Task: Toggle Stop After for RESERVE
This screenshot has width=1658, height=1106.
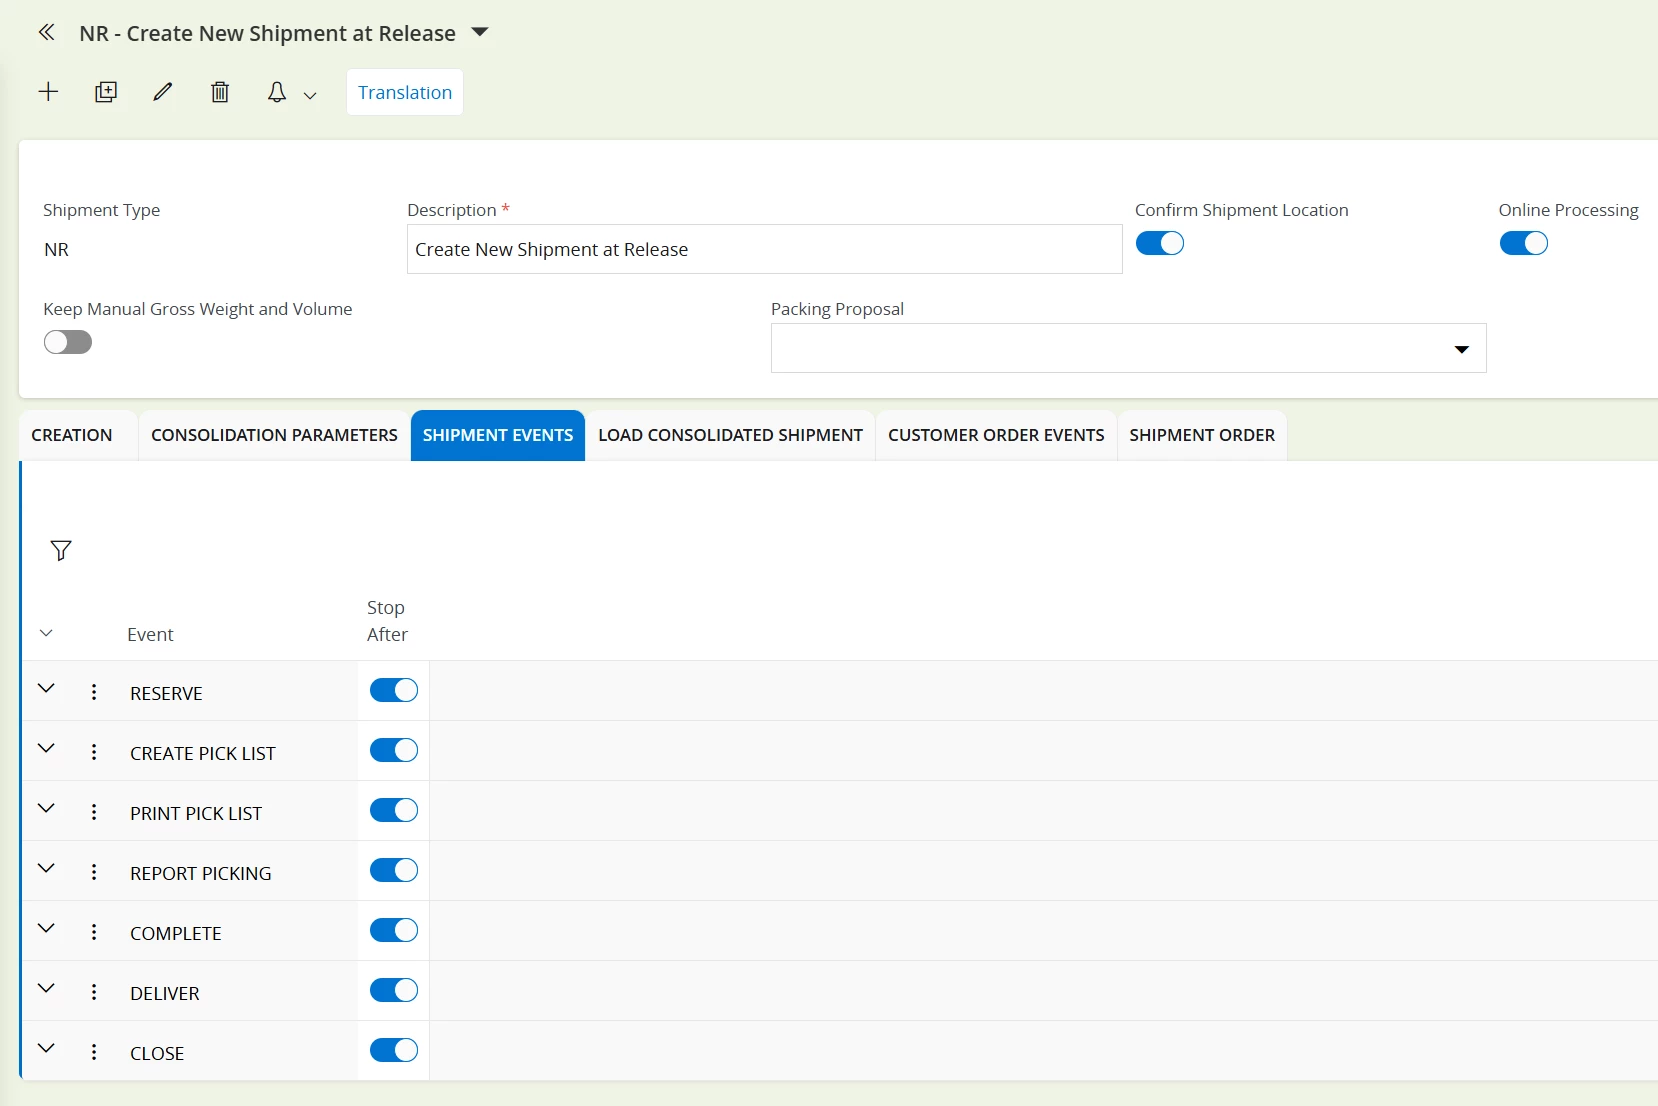Action: (x=394, y=690)
